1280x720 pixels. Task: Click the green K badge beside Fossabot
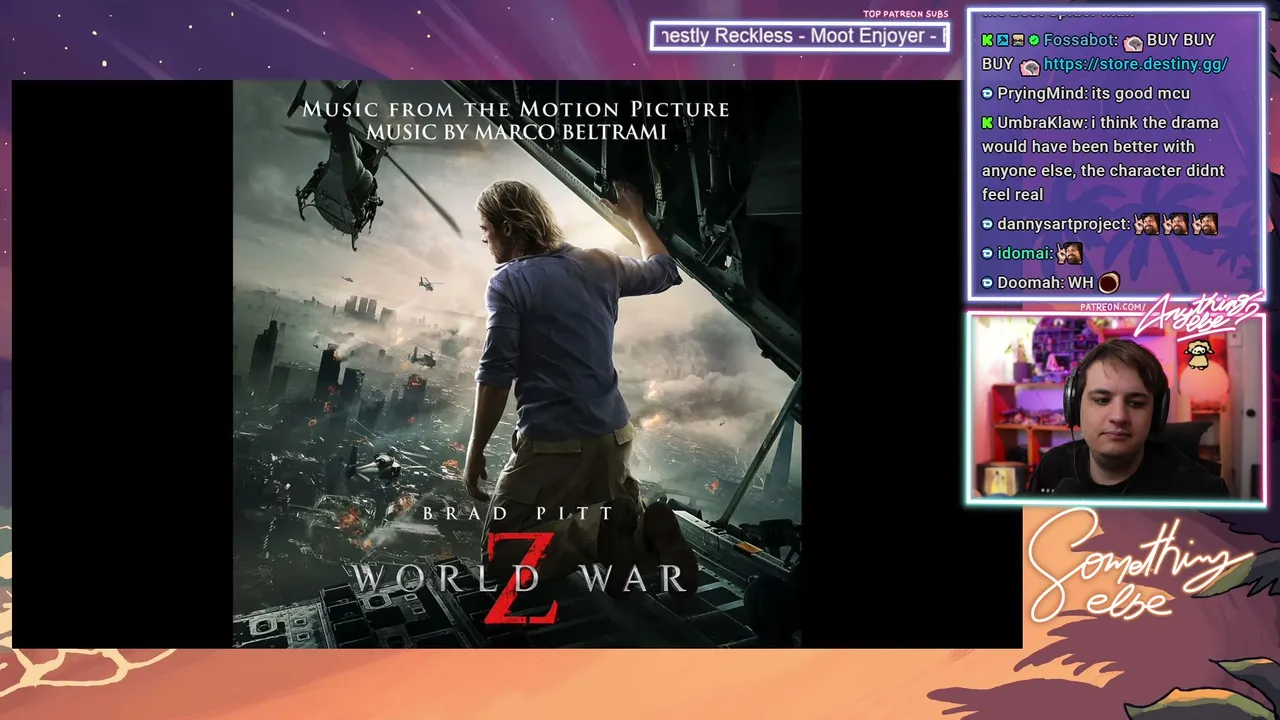(x=988, y=40)
